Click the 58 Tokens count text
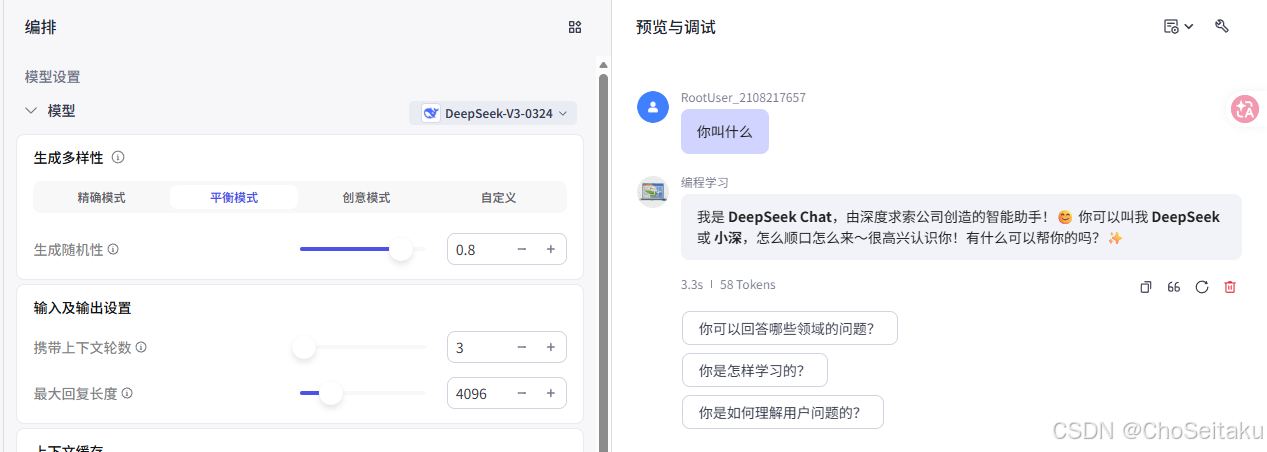The height and width of the screenshot is (452, 1267). click(747, 285)
